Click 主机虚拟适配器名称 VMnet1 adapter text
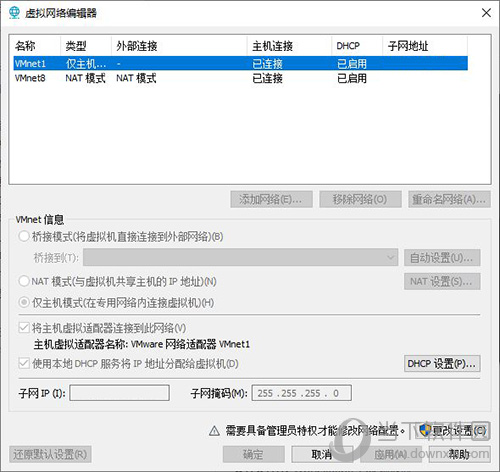The height and width of the screenshot is (472, 500). click(142, 344)
